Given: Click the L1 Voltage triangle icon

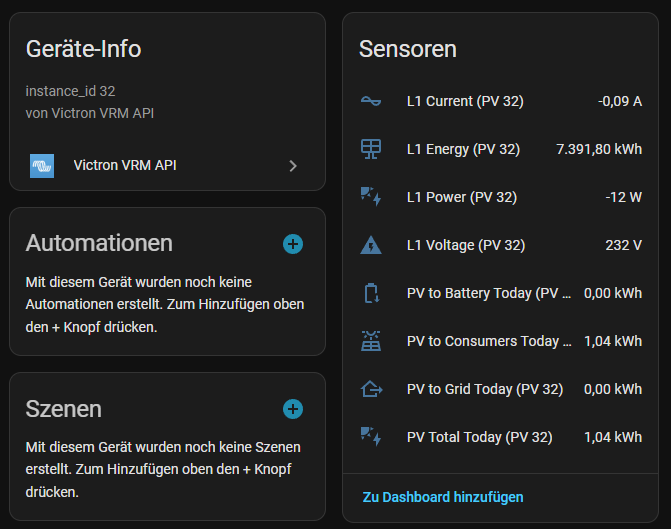Looking at the screenshot, I should coord(371,245).
